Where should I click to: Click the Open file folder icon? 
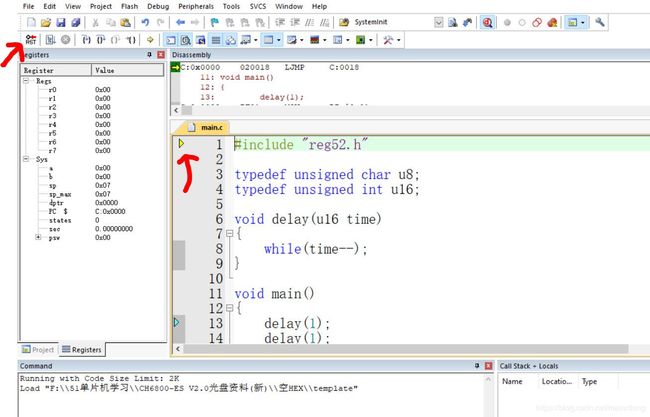coord(46,22)
